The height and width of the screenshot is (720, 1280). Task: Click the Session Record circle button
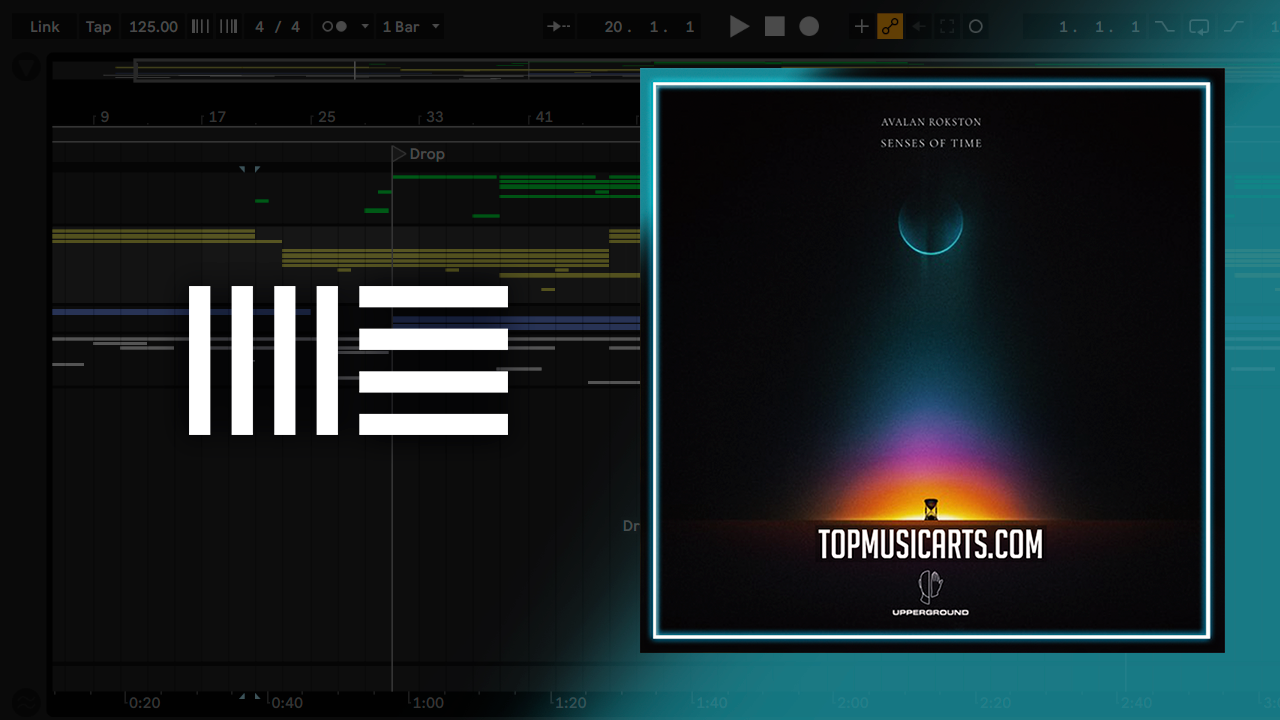point(976,27)
